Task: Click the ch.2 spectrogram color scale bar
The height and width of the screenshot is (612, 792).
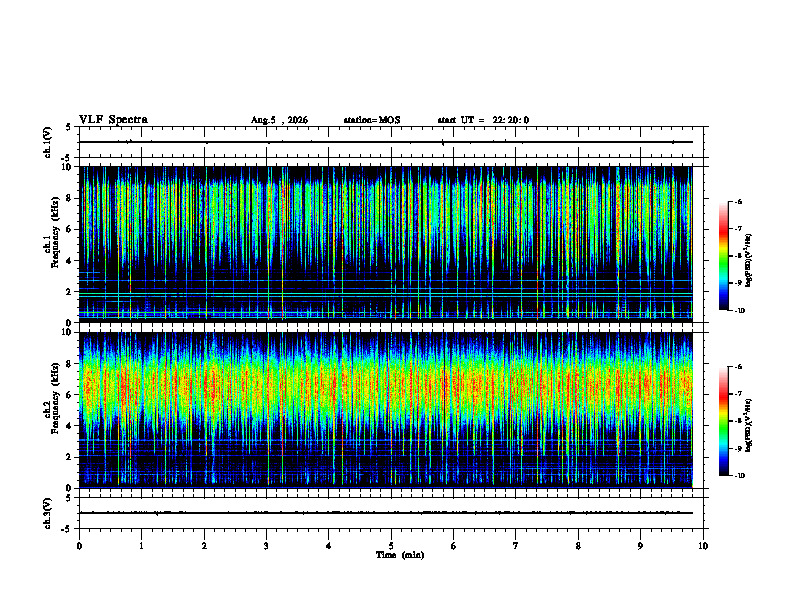Action: click(724, 421)
